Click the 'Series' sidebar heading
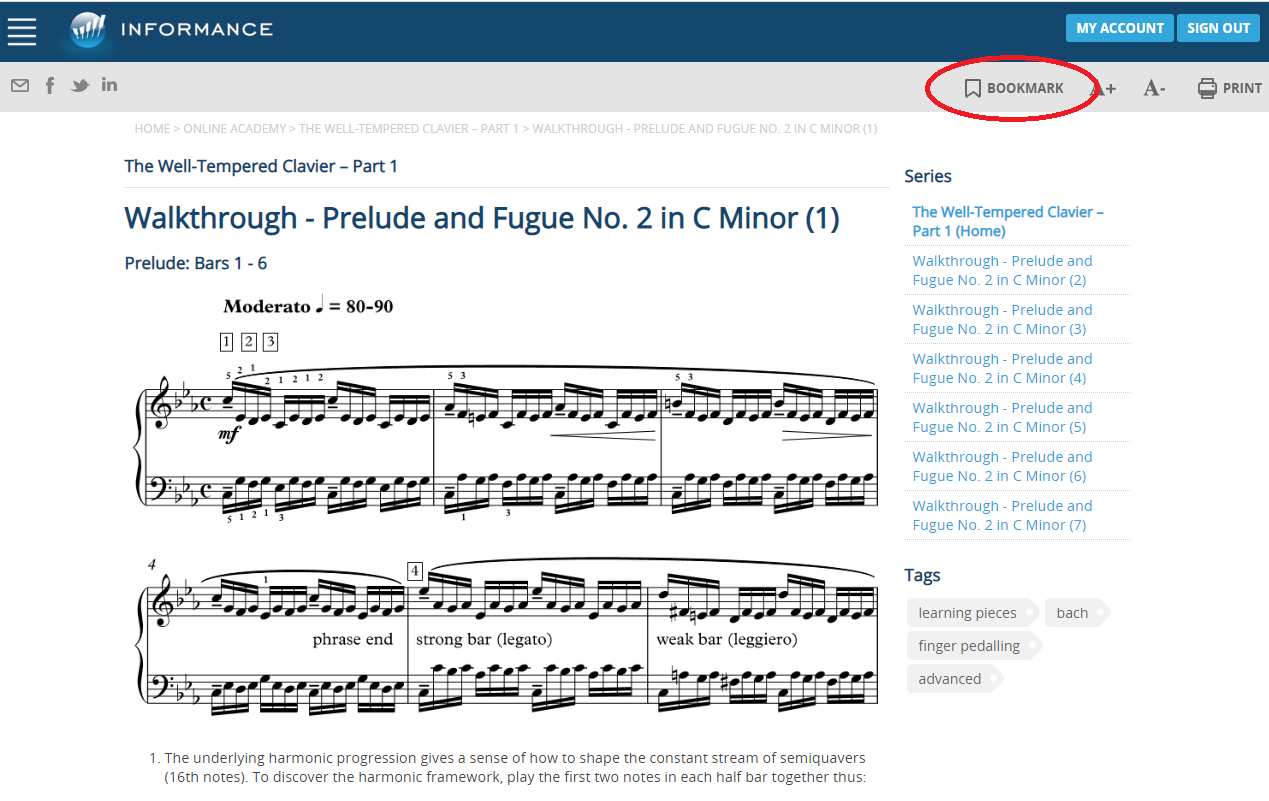The height and width of the screenshot is (801, 1269). pyautogui.click(x=928, y=176)
